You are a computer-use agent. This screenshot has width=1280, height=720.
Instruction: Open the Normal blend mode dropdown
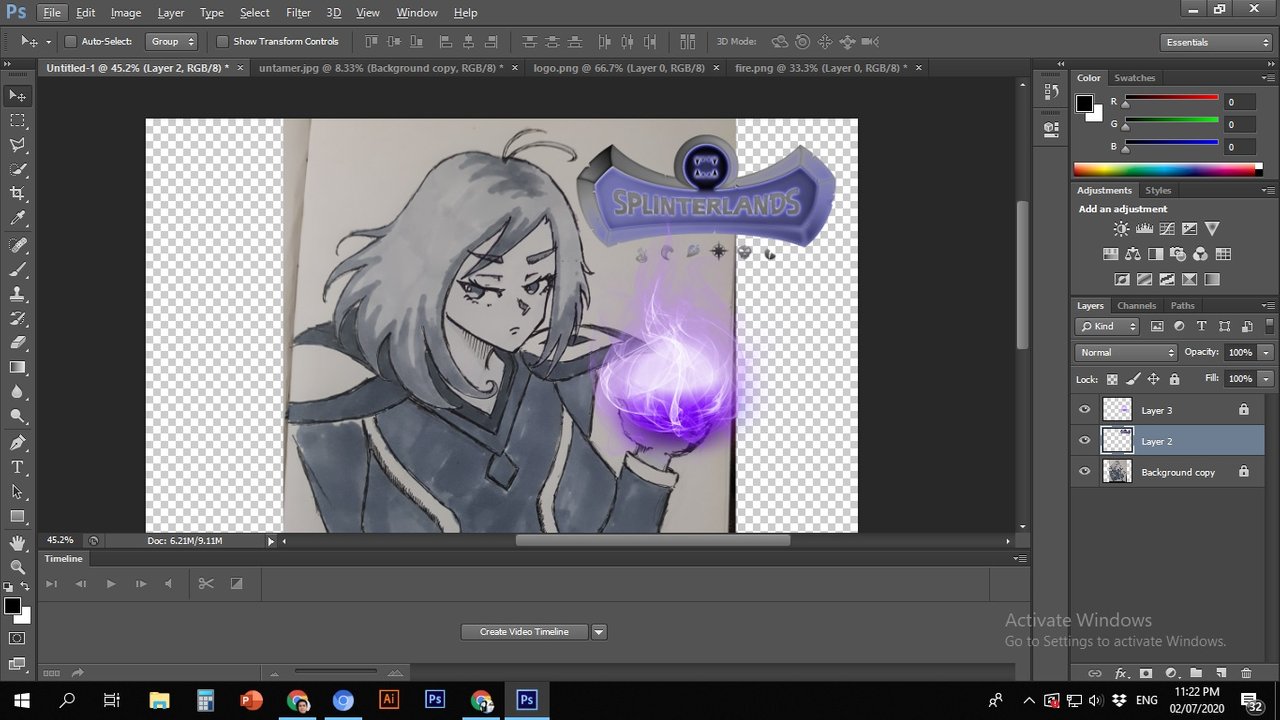pyautogui.click(x=1126, y=352)
